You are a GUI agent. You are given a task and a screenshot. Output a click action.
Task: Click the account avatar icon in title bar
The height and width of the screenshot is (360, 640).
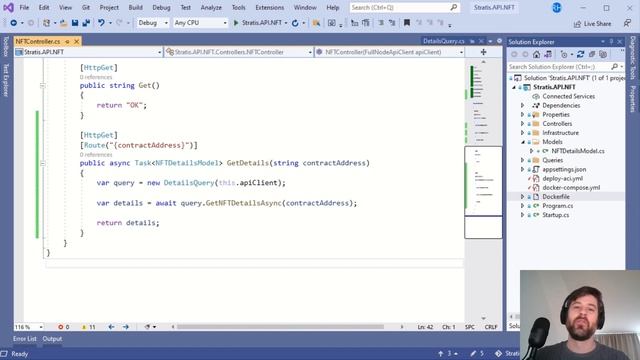tap(557, 7)
